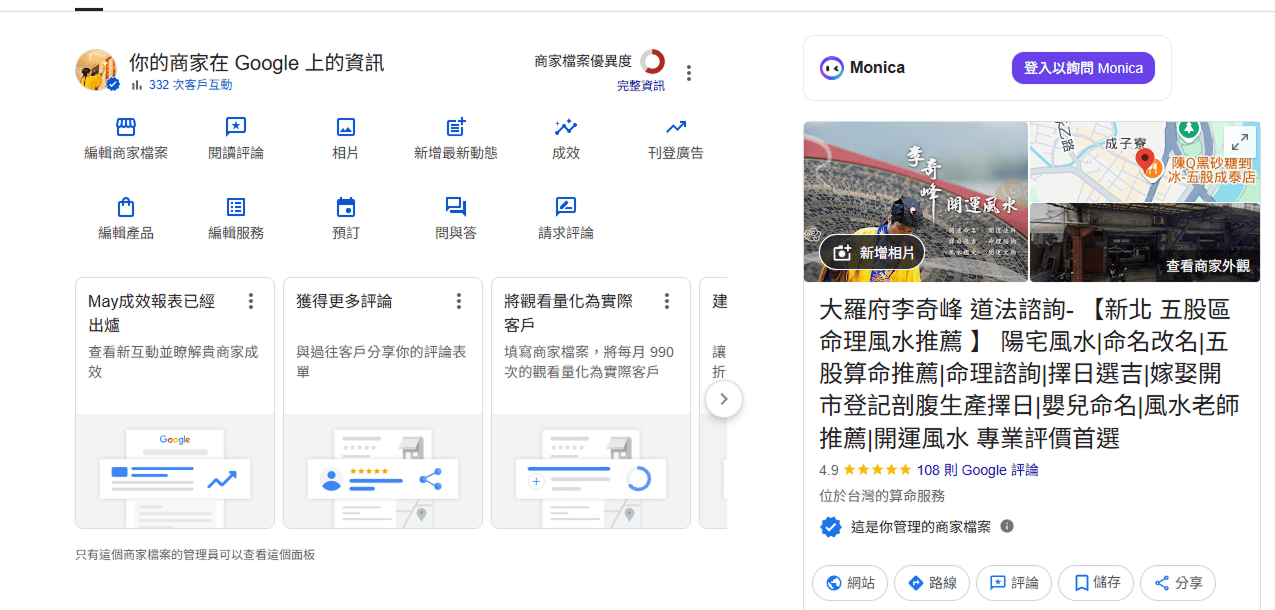Open the May成效報表已經出爐 card

click(175, 403)
